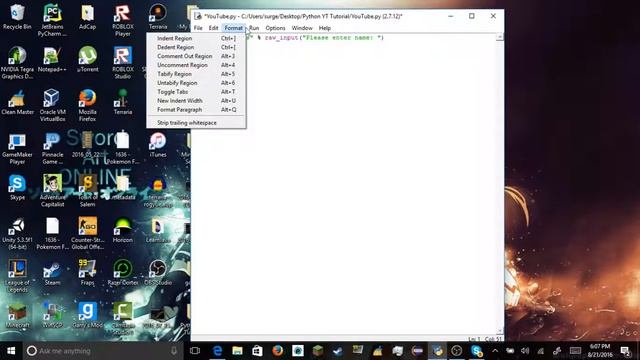Open the Action Center notifications icon
Screen dimensions: 640x360
click(625, 351)
